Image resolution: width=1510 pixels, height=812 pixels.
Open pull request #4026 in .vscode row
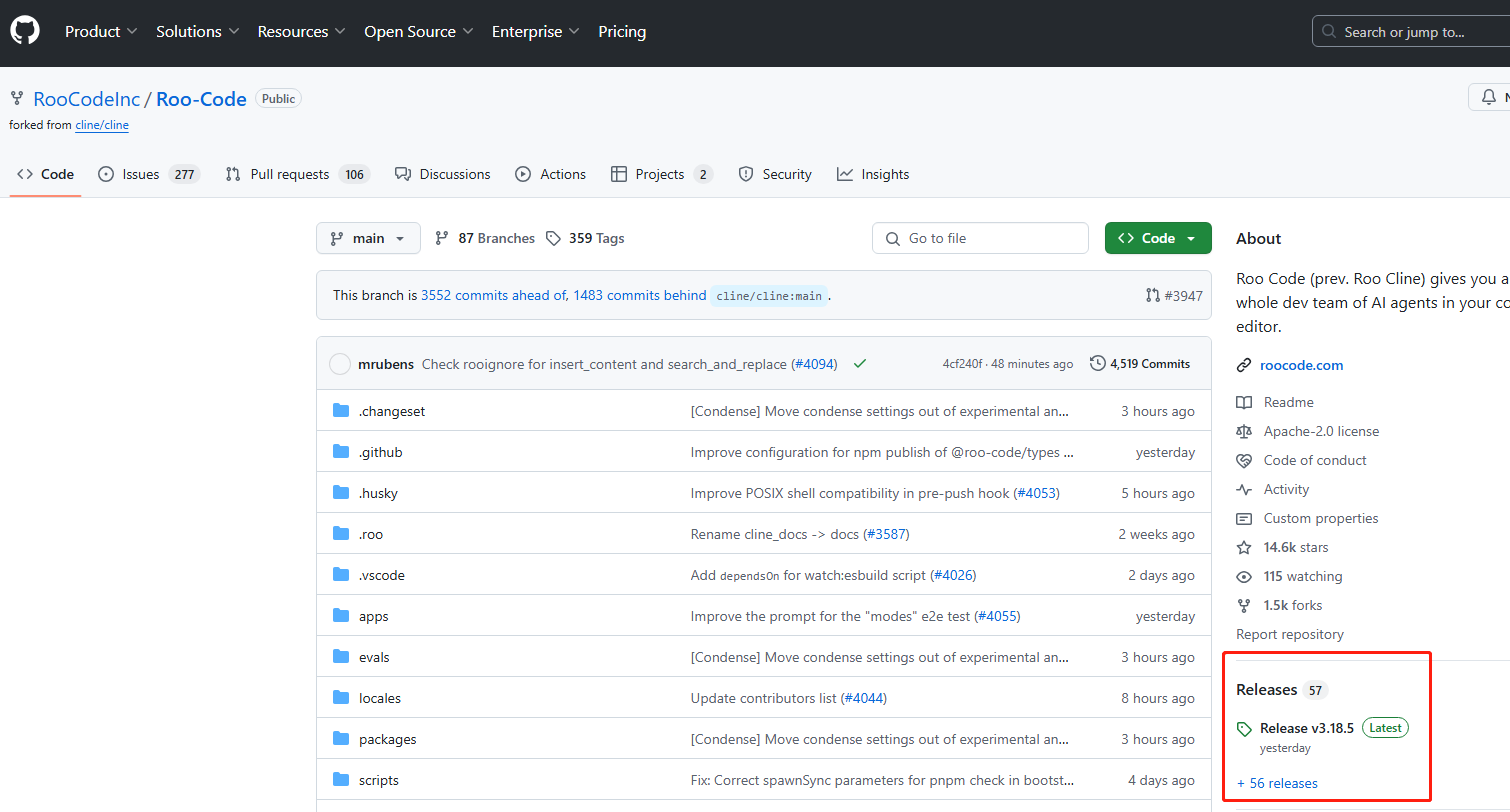point(953,575)
